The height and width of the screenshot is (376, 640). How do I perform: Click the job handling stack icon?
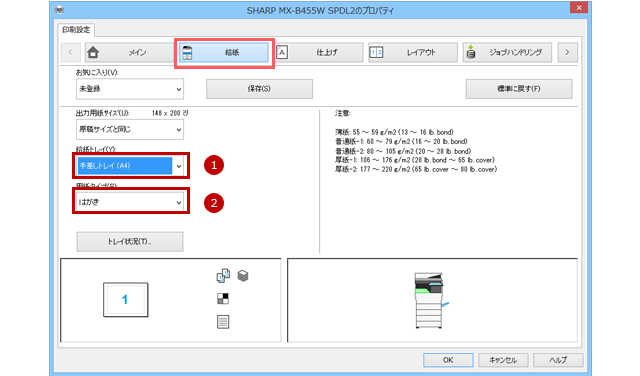click(471, 52)
